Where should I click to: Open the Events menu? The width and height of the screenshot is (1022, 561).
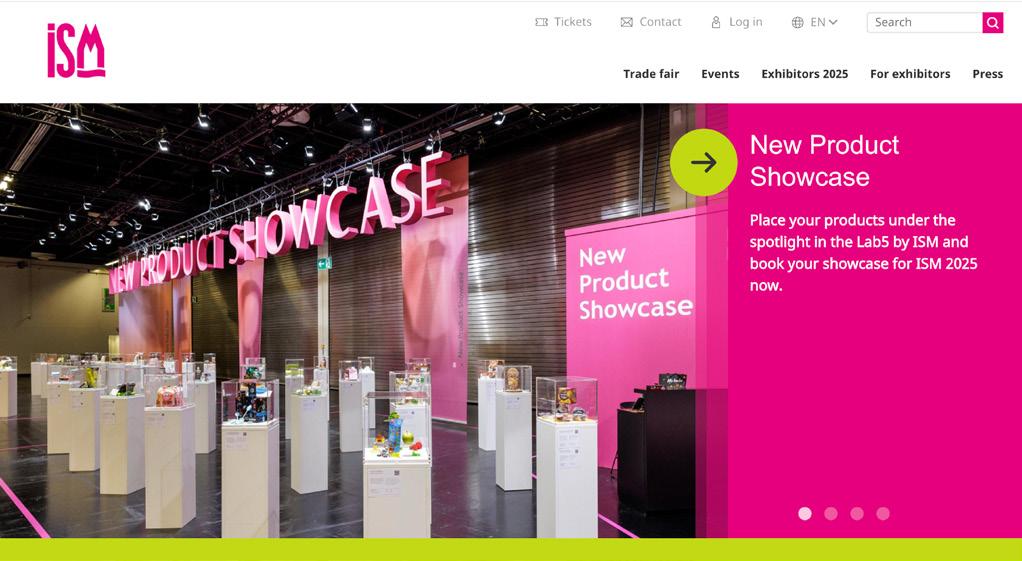point(720,74)
